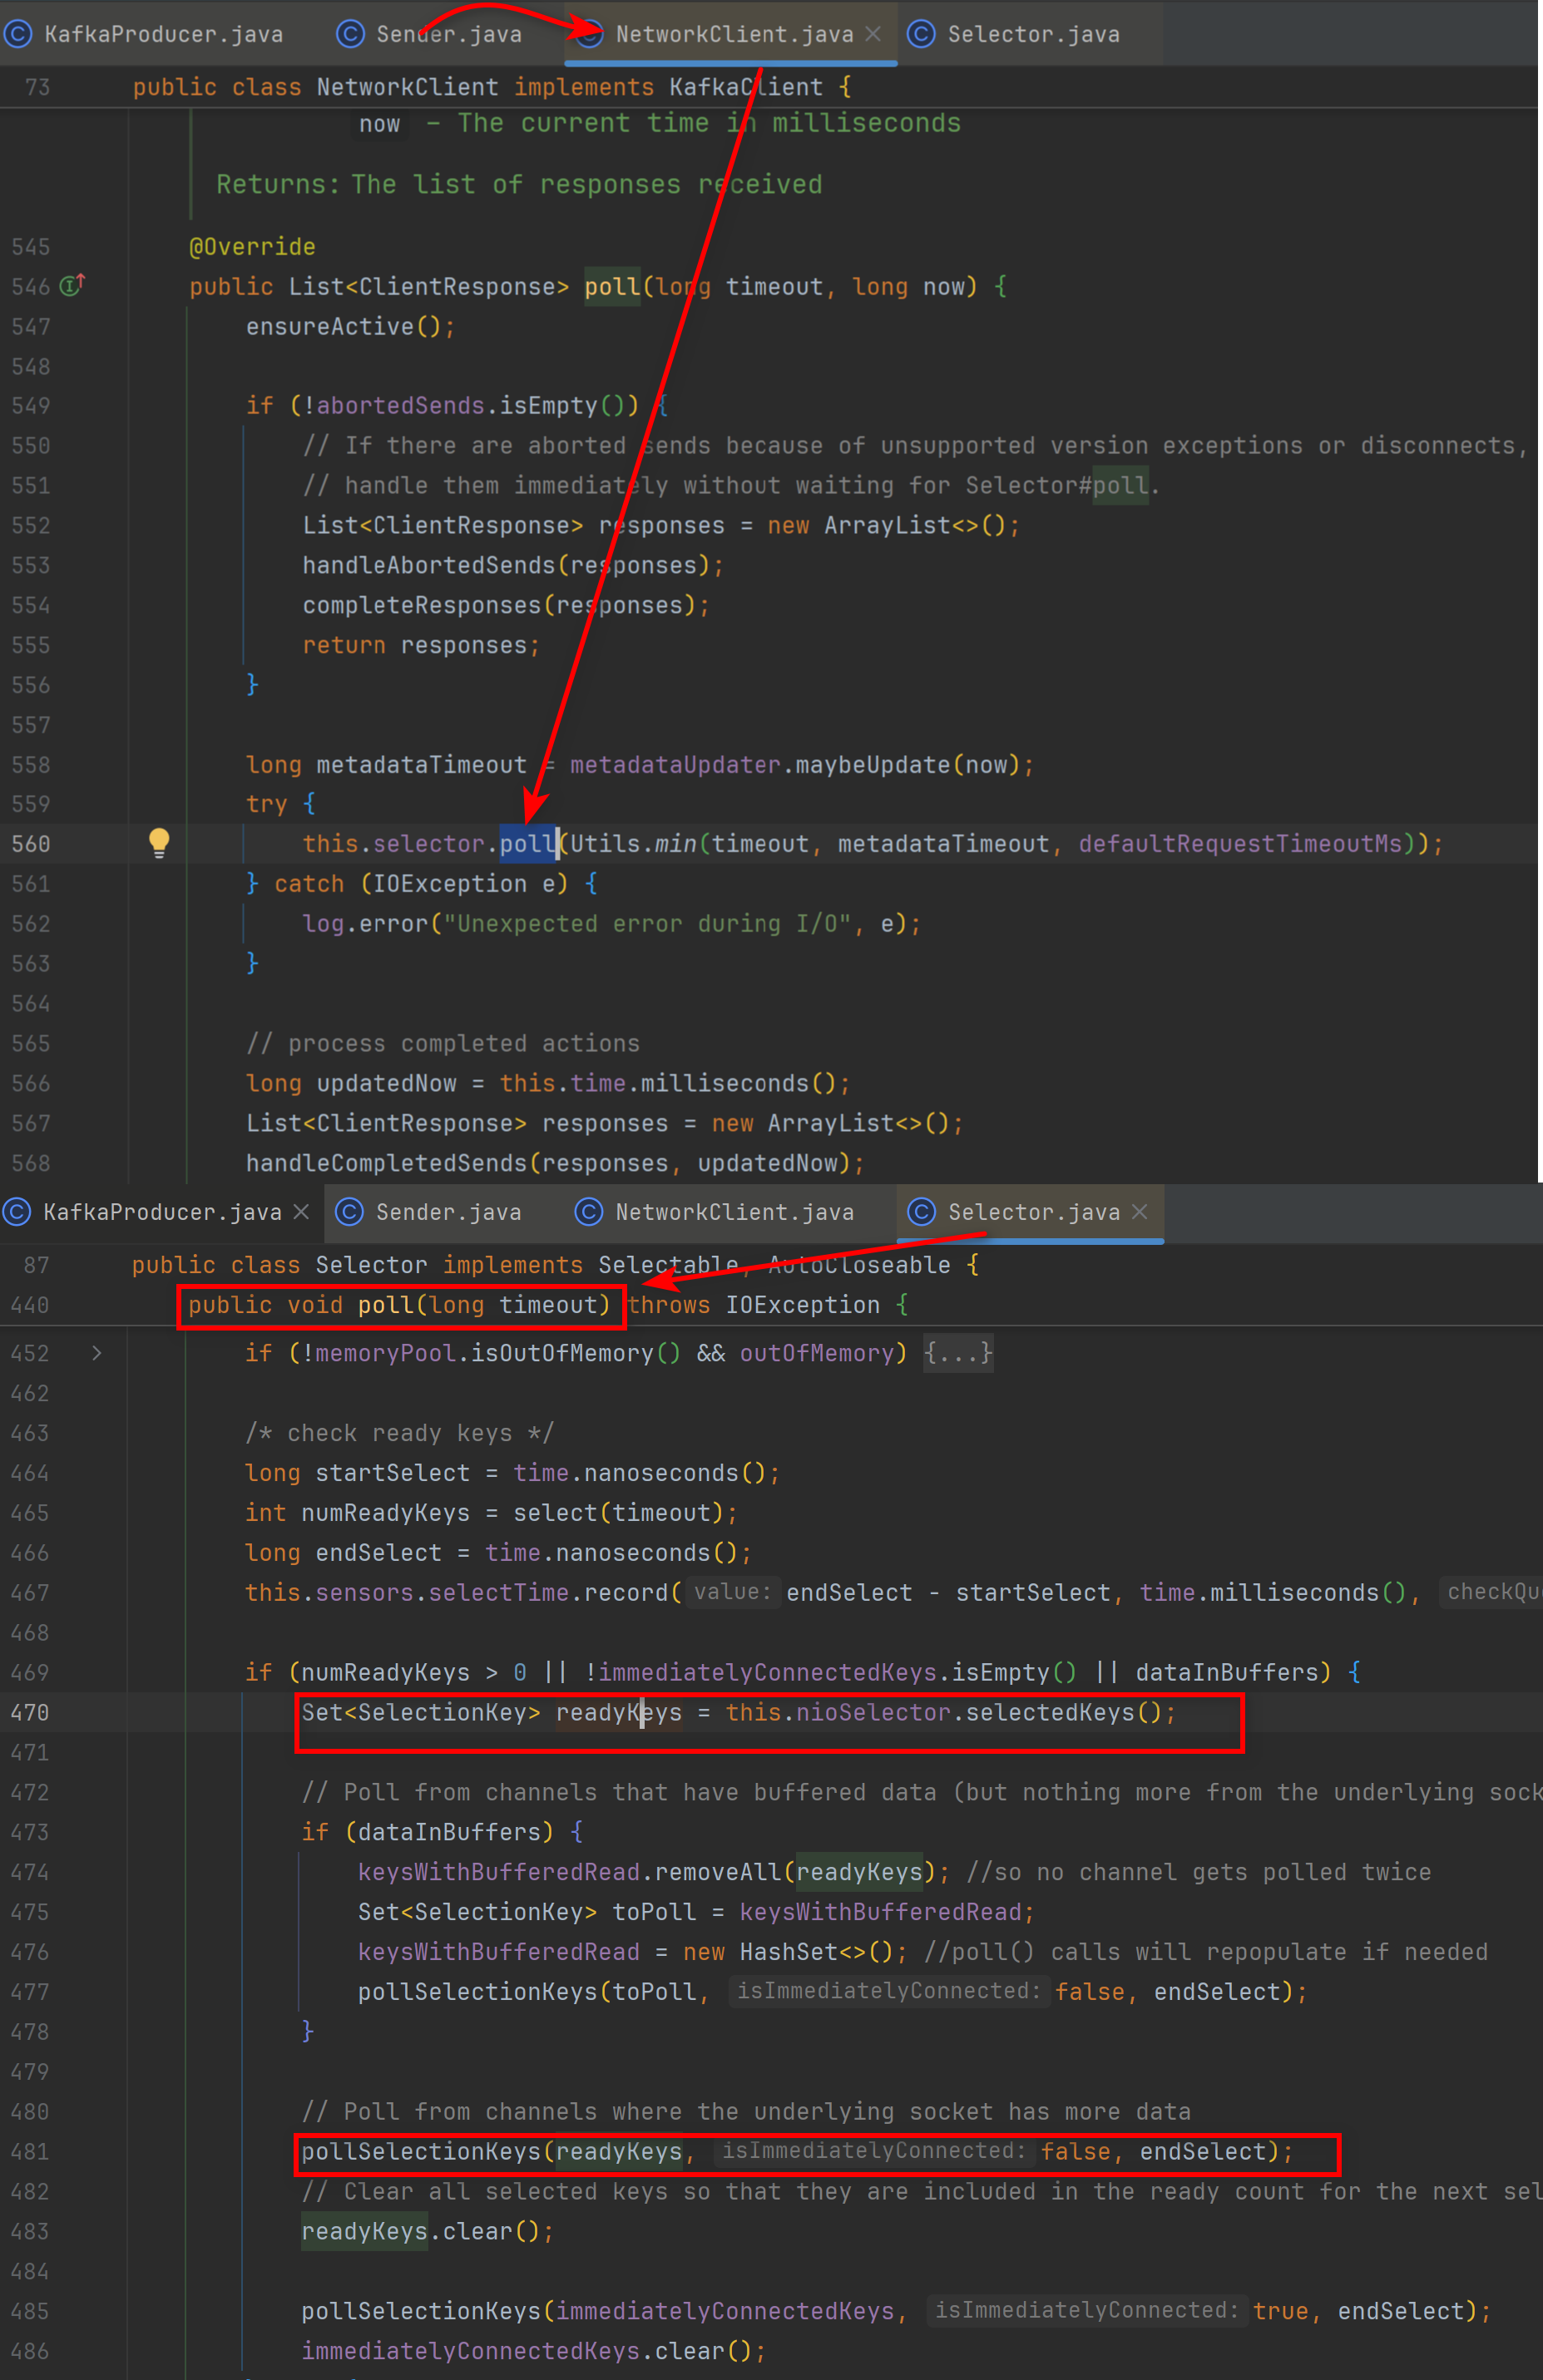Click sensors.selectTime.record call
Image resolution: width=1543 pixels, height=2380 pixels.
[498, 1593]
